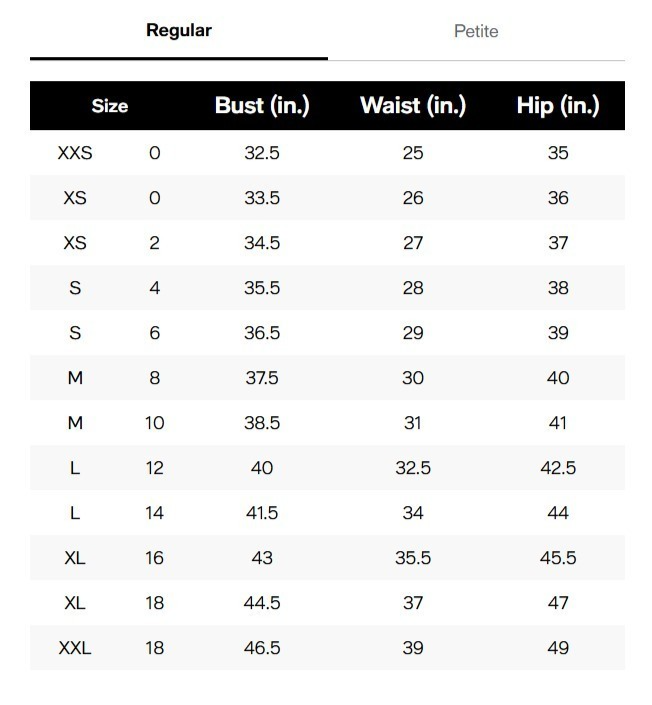This screenshot has width=652, height=705.
Task: Click the Waist (in.) column header
Action: click(413, 106)
